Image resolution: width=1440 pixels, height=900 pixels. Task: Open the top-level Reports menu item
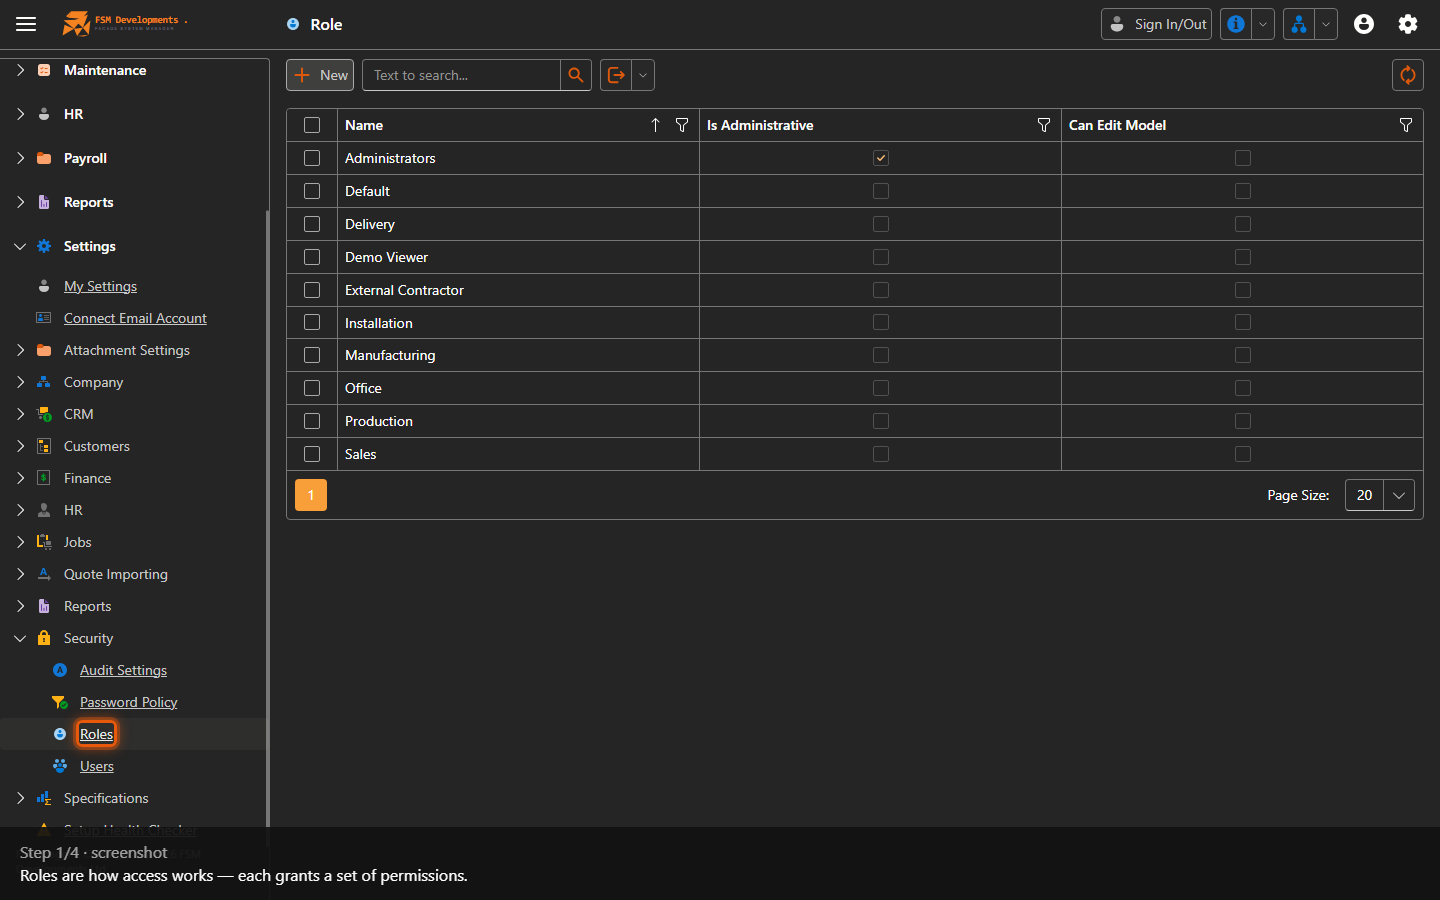pyautogui.click(x=89, y=202)
